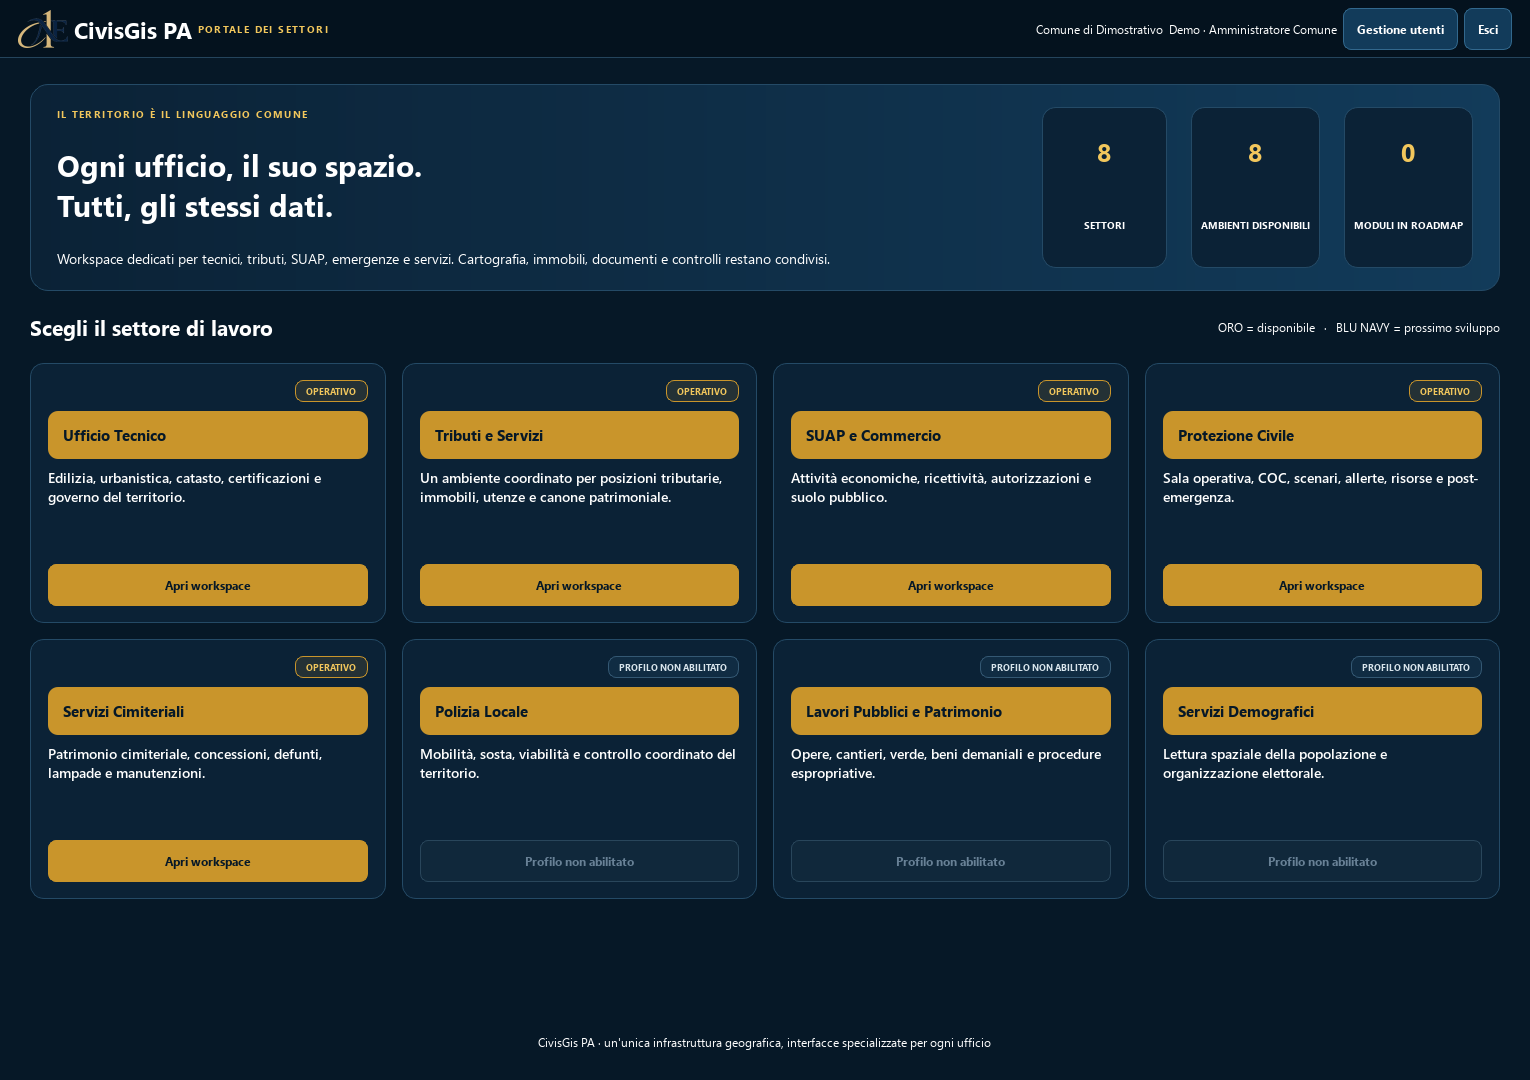Image resolution: width=1530 pixels, height=1080 pixels.
Task: Click 'BLU NAVY = prossimo sviluppo' legend text
Action: point(1418,328)
